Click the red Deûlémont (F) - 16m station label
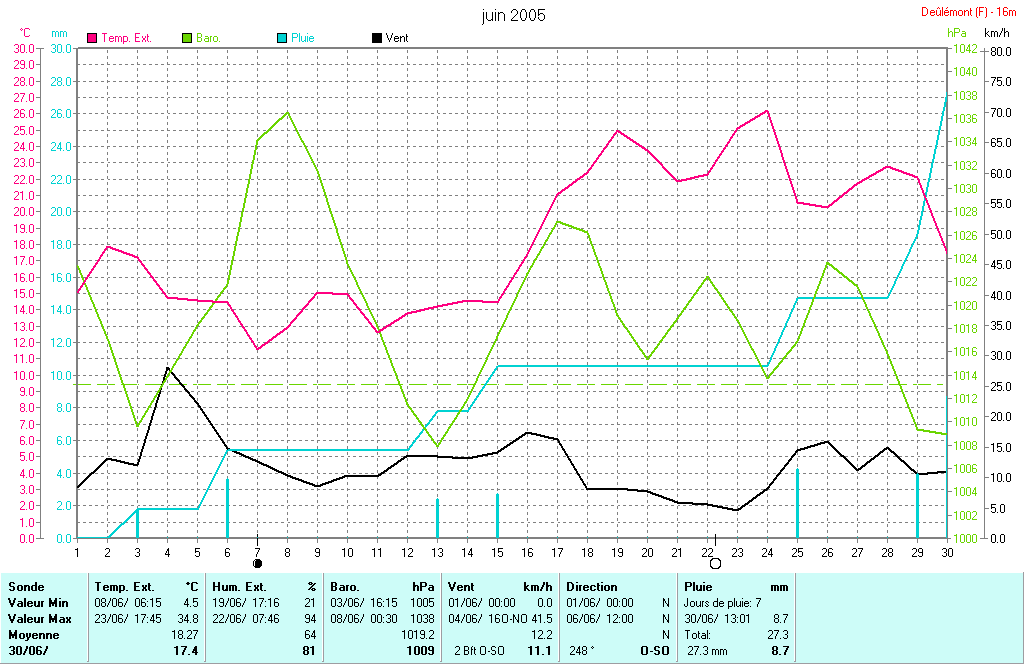The height and width of the screenshot is (664, 1024). 969,12
